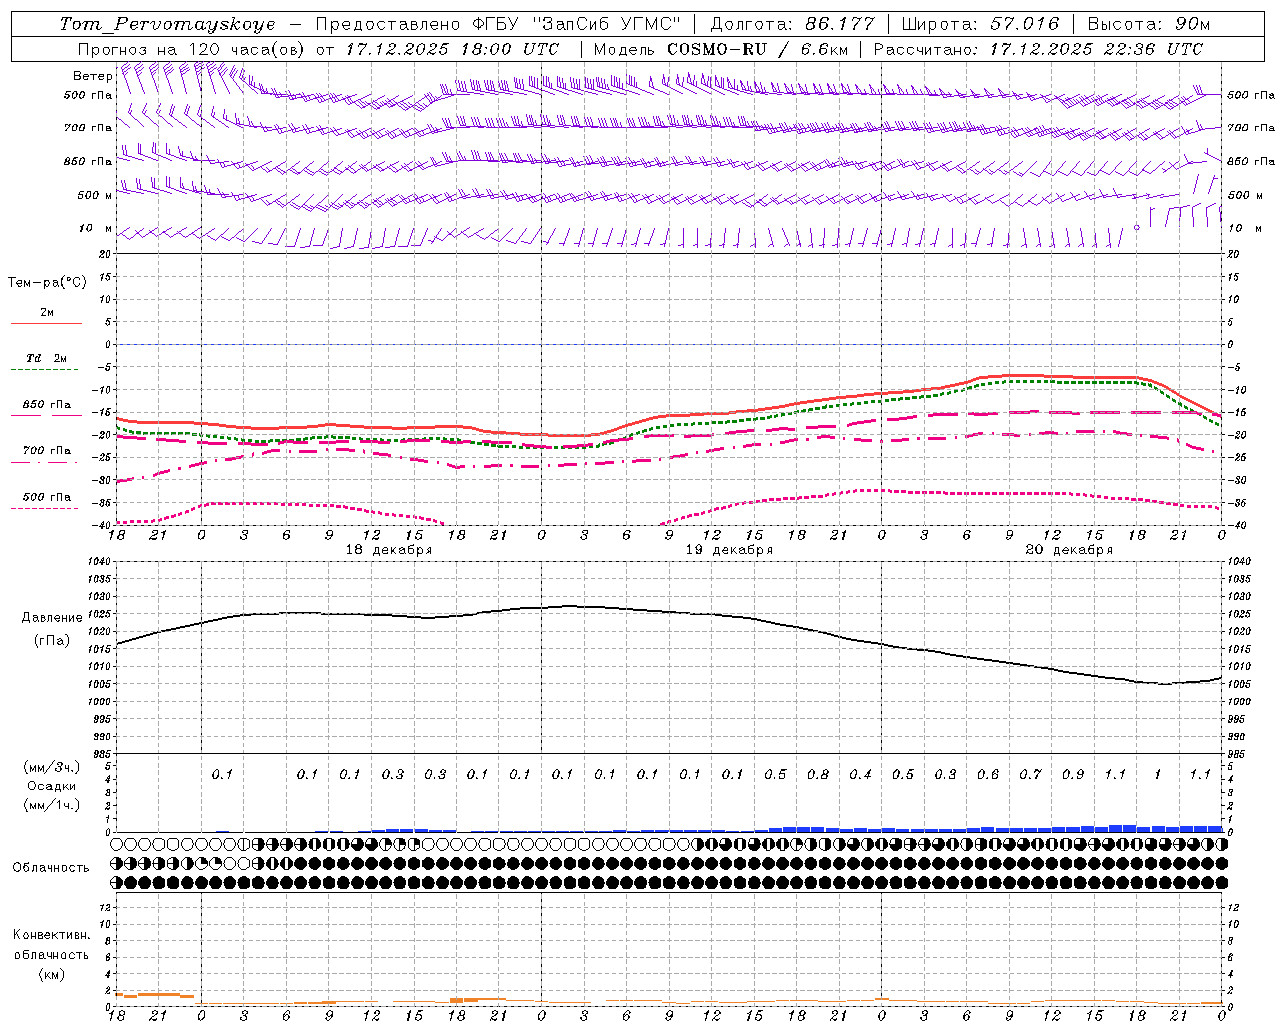Click the 'Предоставлено ФГБУ "ЗапСиб УГМС"' provider text
Viewport: 1280px width, 1024px height.
pos(497,24)
